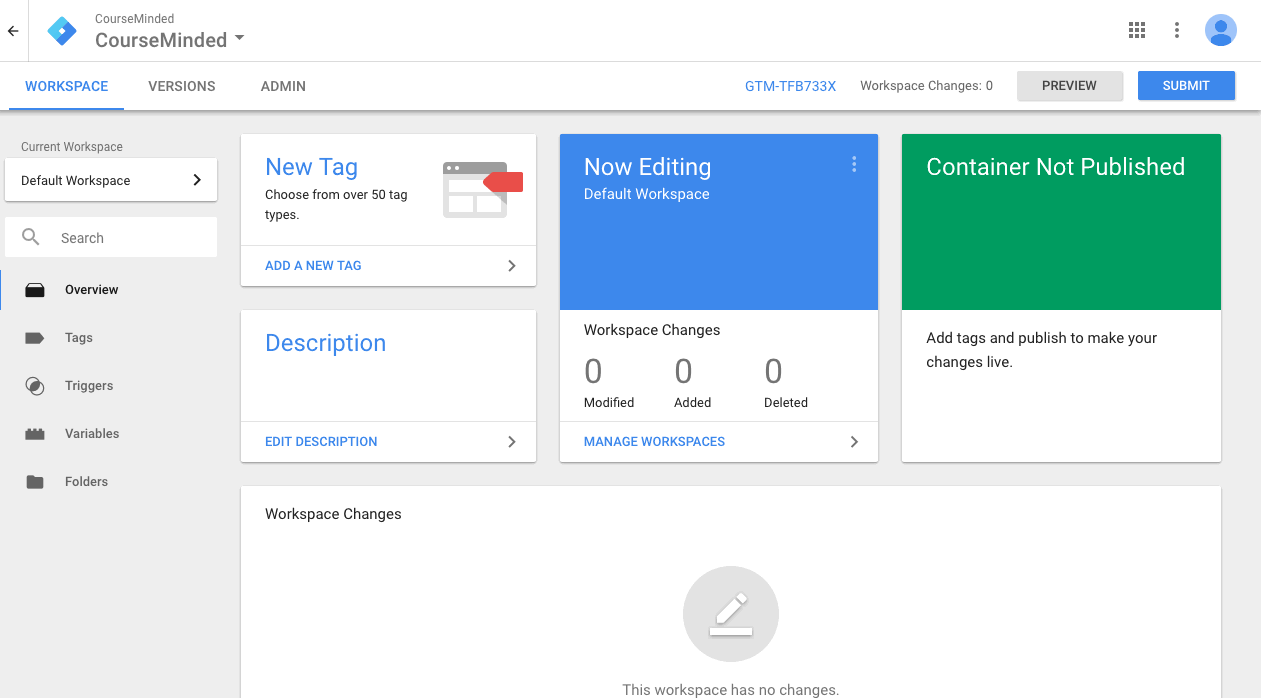
Task: Click the GTM-TFB733X container ID link
Action: click(x=790, y=86)
